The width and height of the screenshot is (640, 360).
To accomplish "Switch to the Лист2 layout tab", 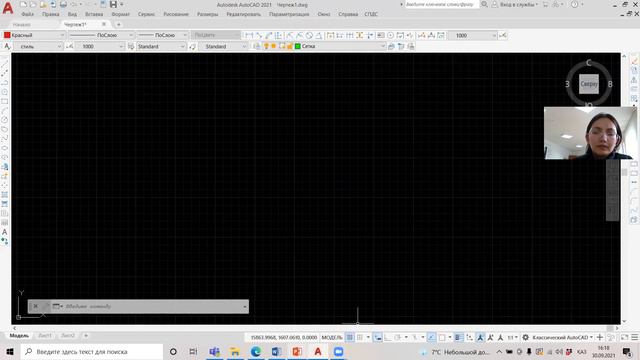I will tap(68, 336).
